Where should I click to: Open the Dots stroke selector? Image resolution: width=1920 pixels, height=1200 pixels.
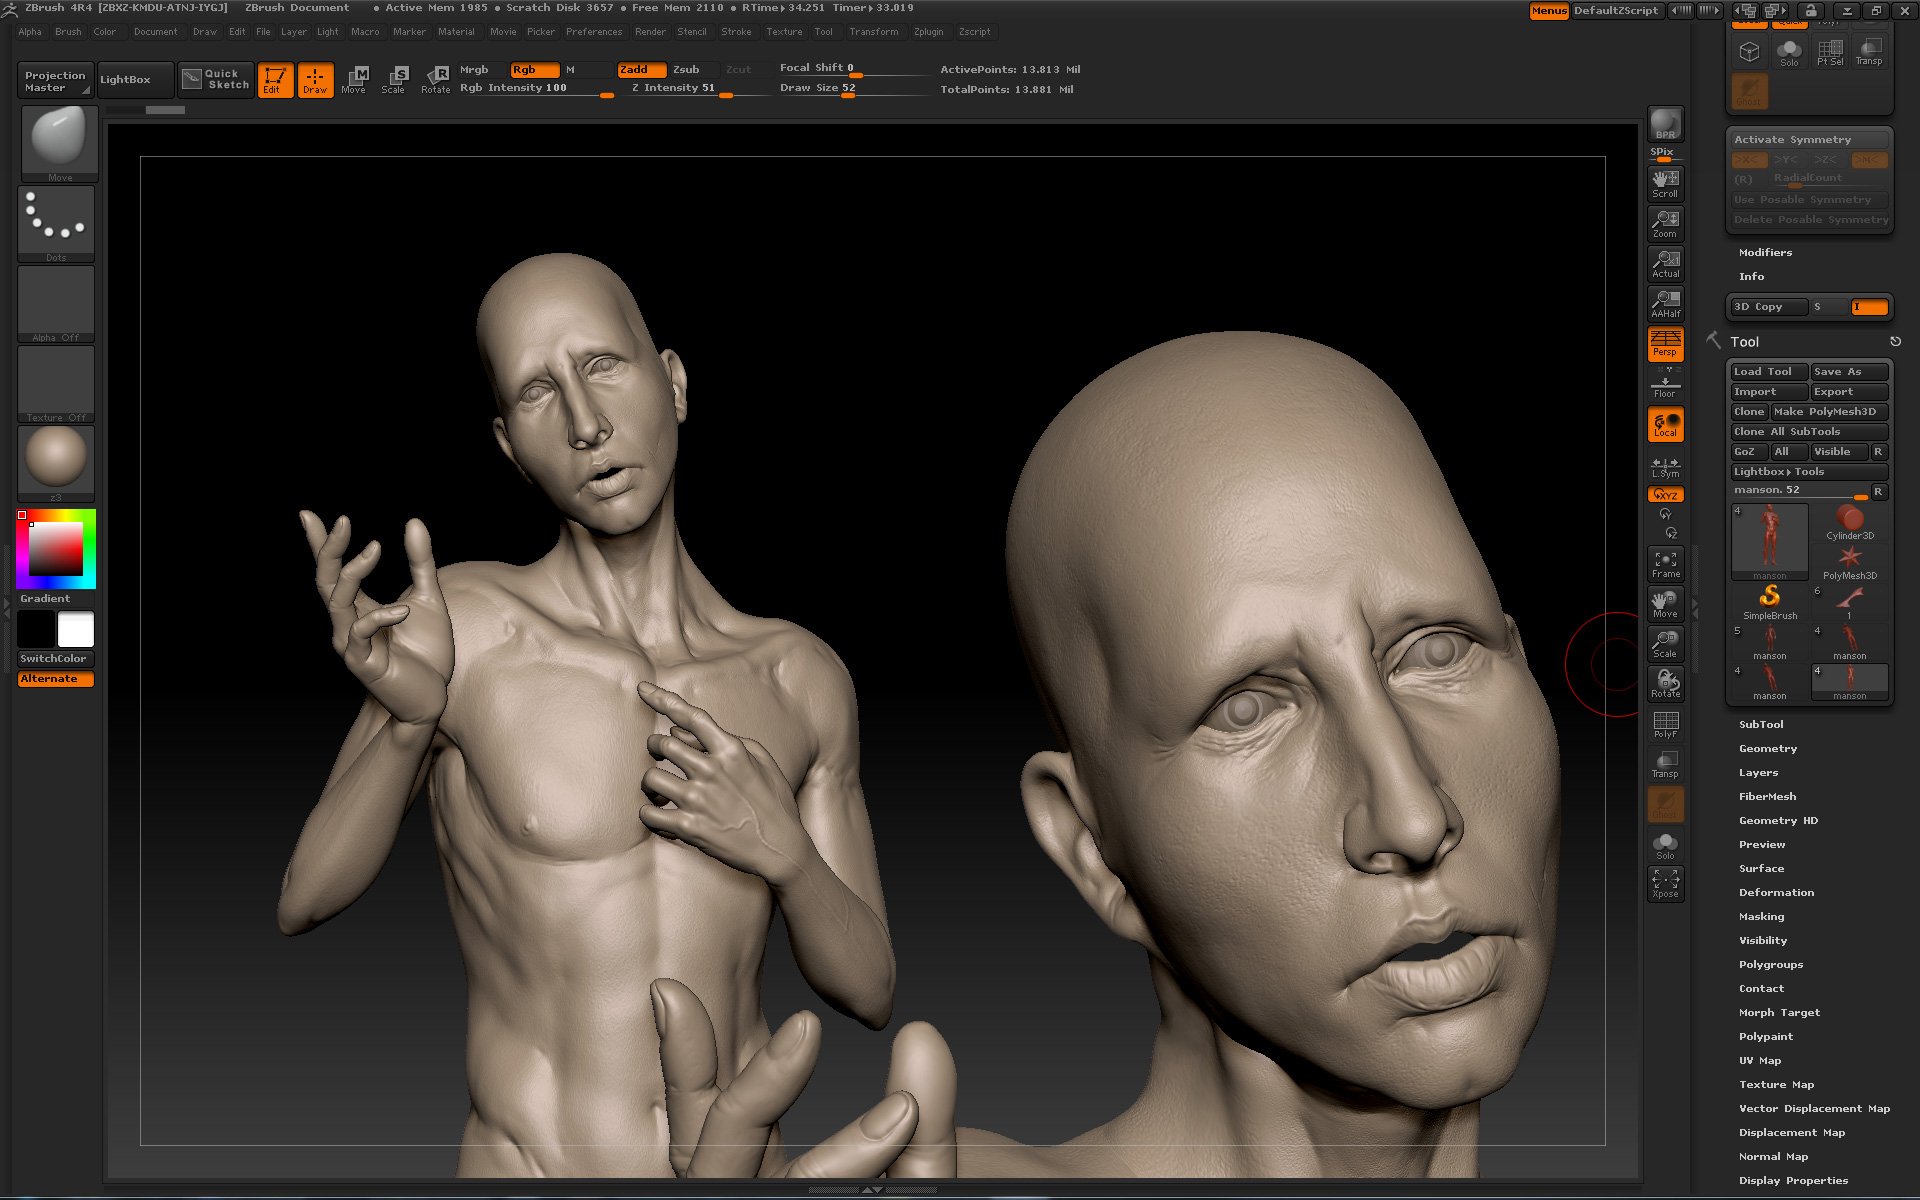(56, 224)
